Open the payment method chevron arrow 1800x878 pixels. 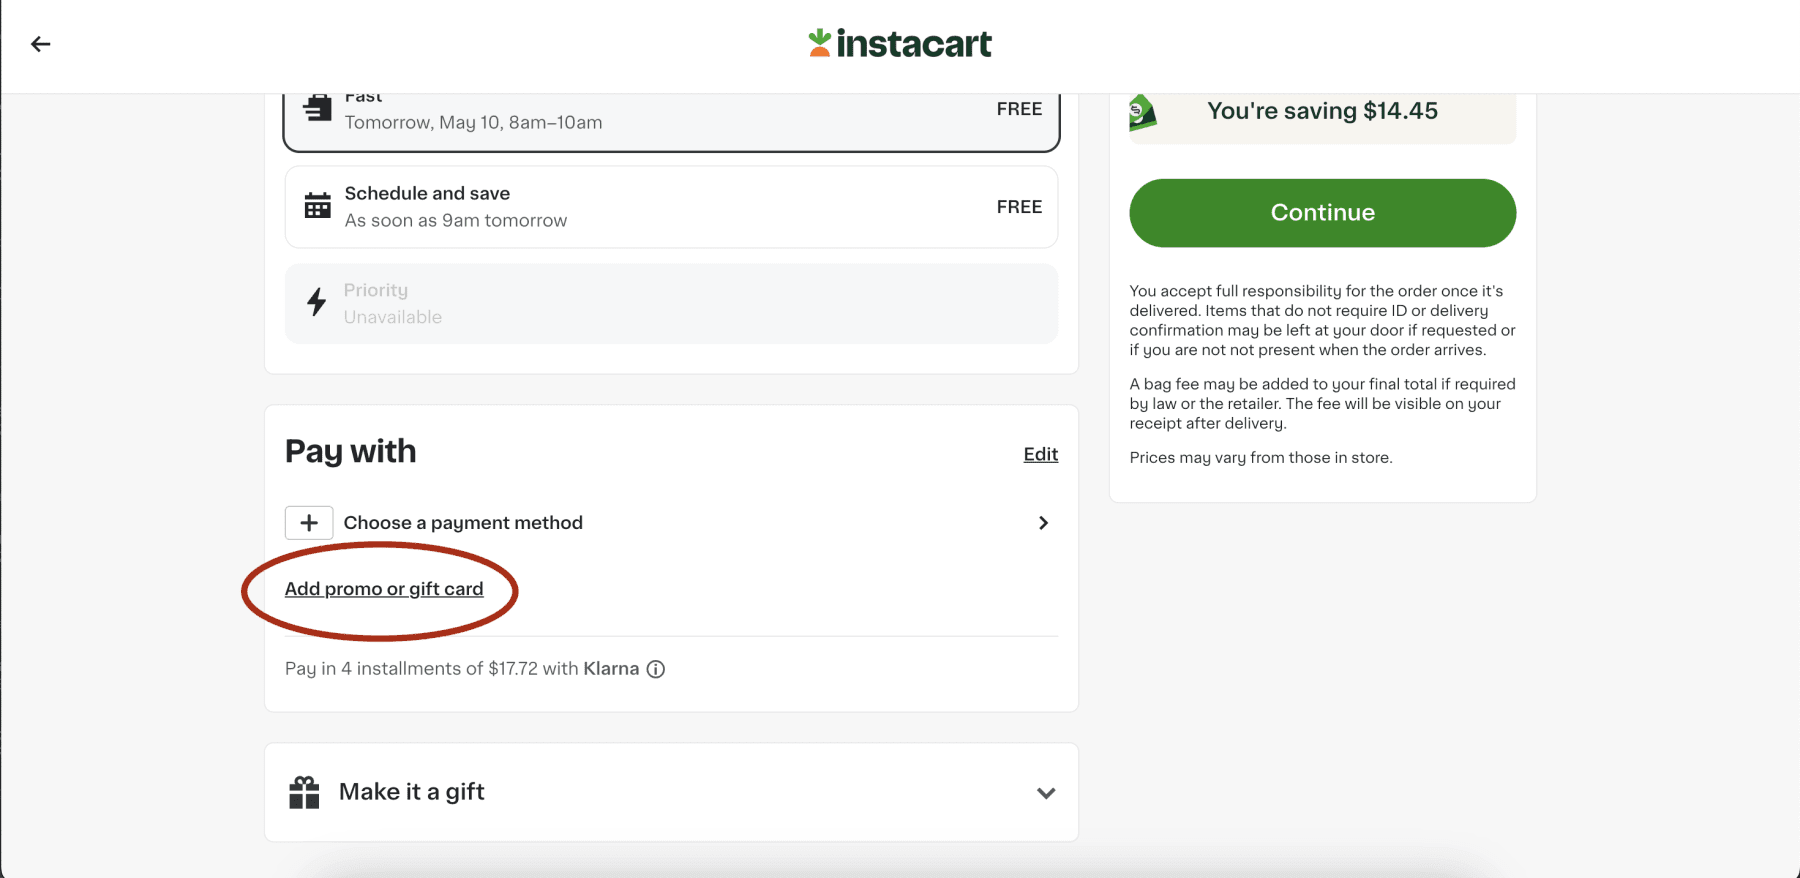point(1043,522)
